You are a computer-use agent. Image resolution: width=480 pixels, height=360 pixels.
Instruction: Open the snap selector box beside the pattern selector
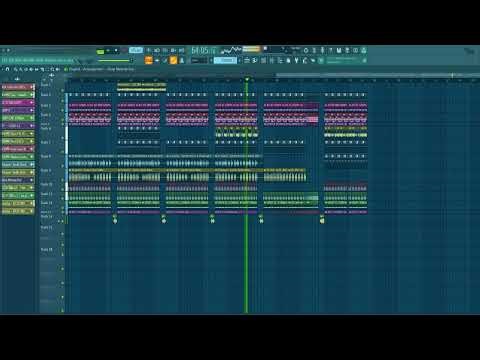point(198,60)
